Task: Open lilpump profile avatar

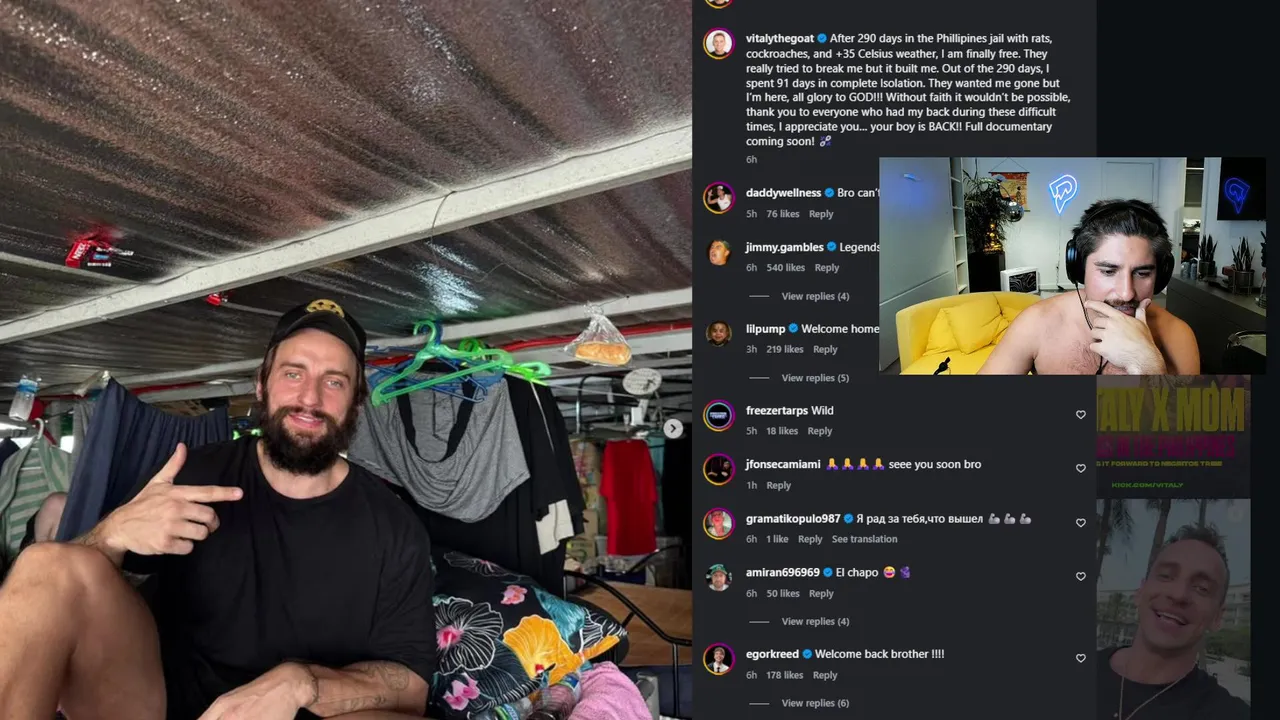Action: point(718,334)
